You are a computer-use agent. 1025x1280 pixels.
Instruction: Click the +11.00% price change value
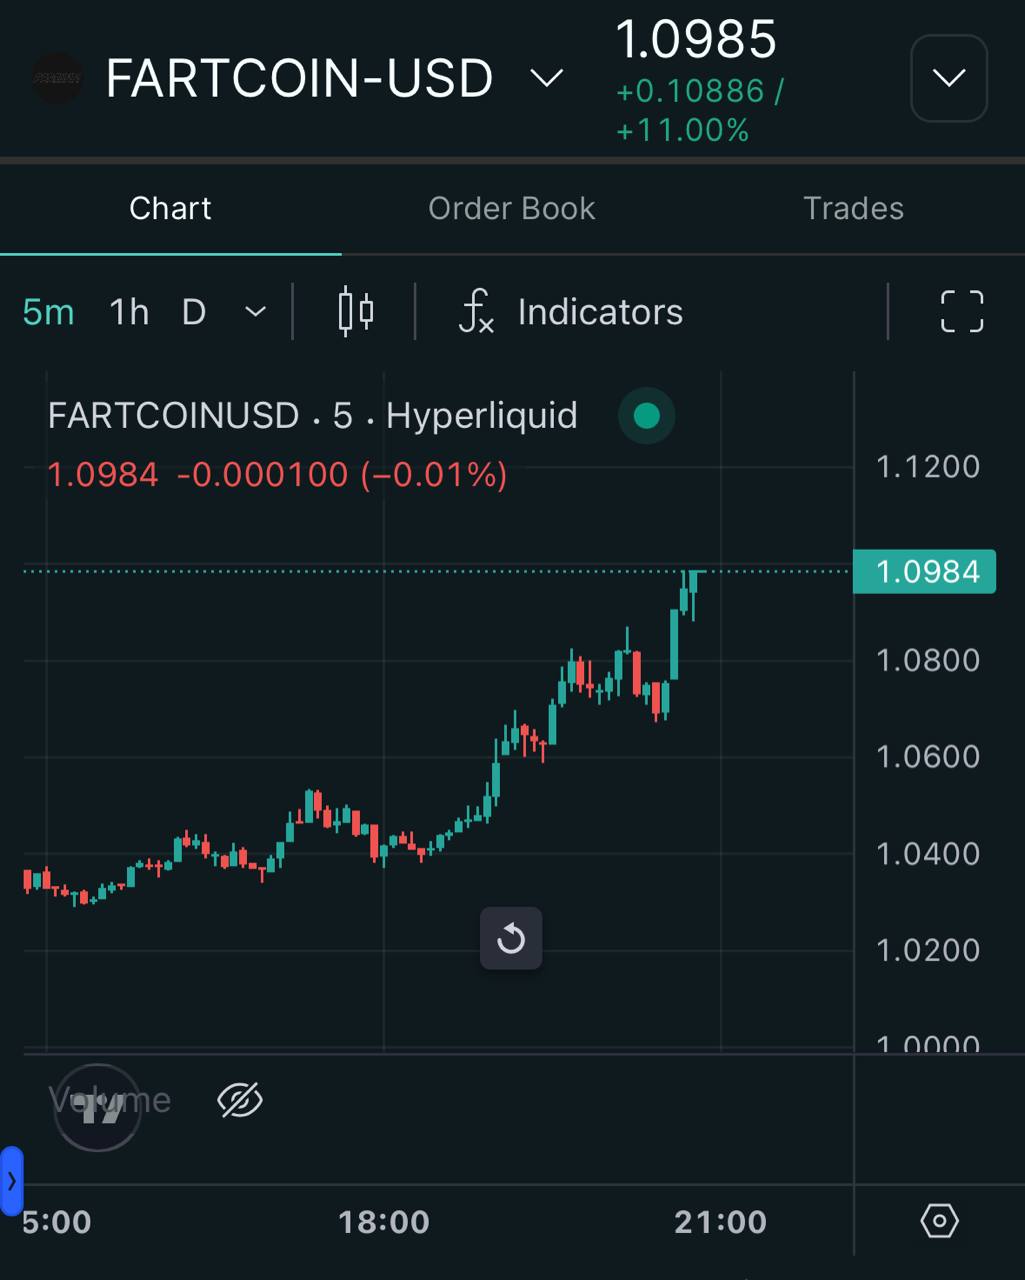(683, 130)
